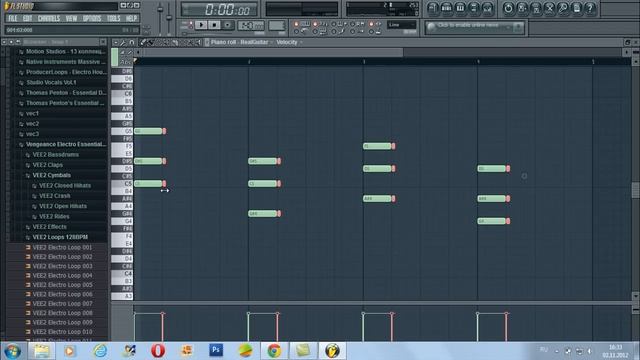
Task: Toggle the Abc key labels button
Action: click(x=126, y=62)
